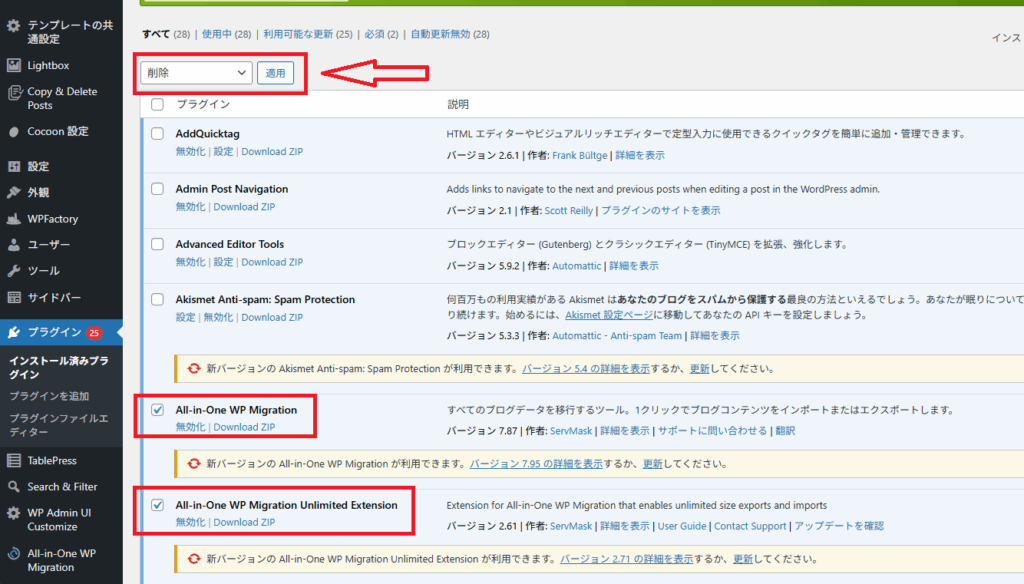Screen dimensions: 1024x584
Task: Click the Cocoon 設定 circle icon
Action: [x=14, y=132]
